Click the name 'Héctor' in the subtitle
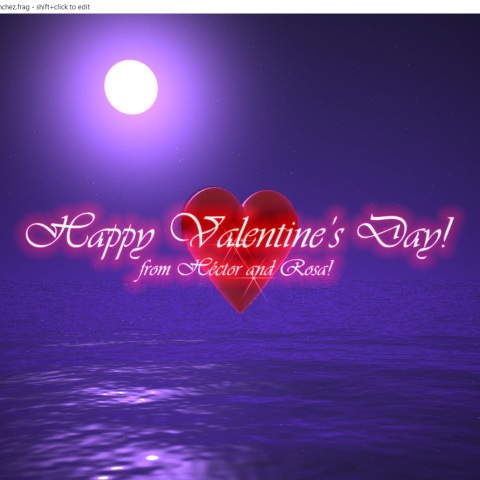The image size is (480, 480). pyautogui.click(x=208, y=268)
